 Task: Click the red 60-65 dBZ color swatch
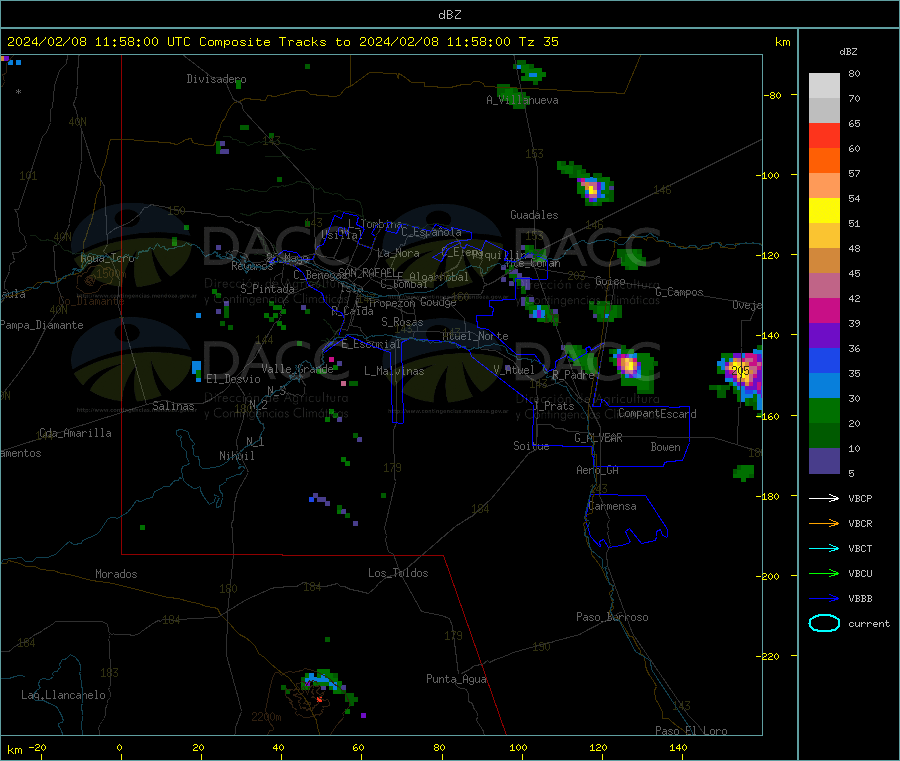pos(824,135)
